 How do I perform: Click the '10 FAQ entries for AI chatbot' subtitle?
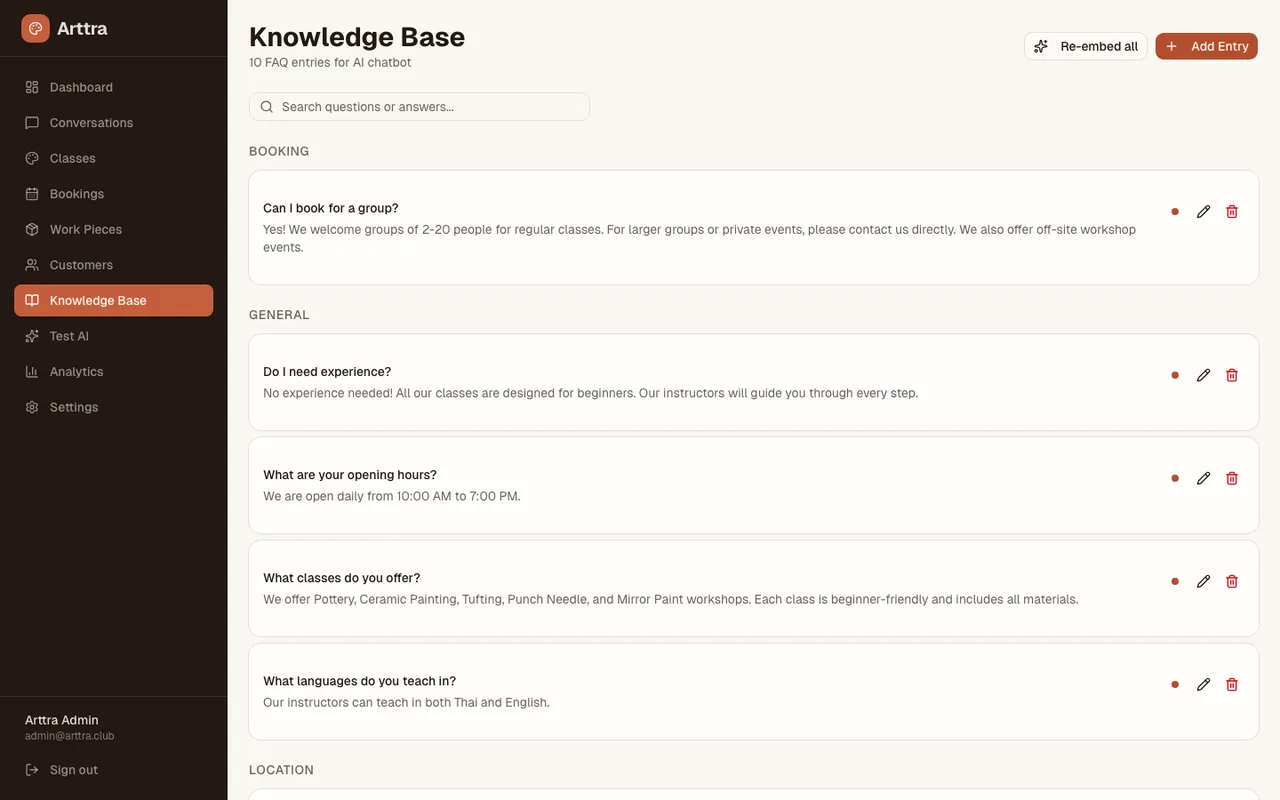pyautogui.click(x=330, y=62)
